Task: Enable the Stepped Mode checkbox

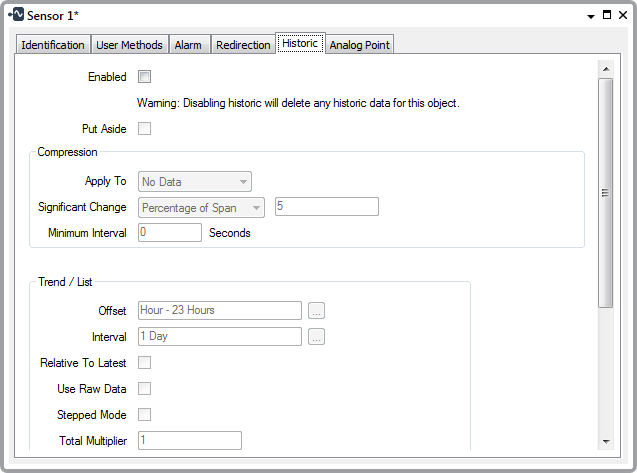Action: 144,415
